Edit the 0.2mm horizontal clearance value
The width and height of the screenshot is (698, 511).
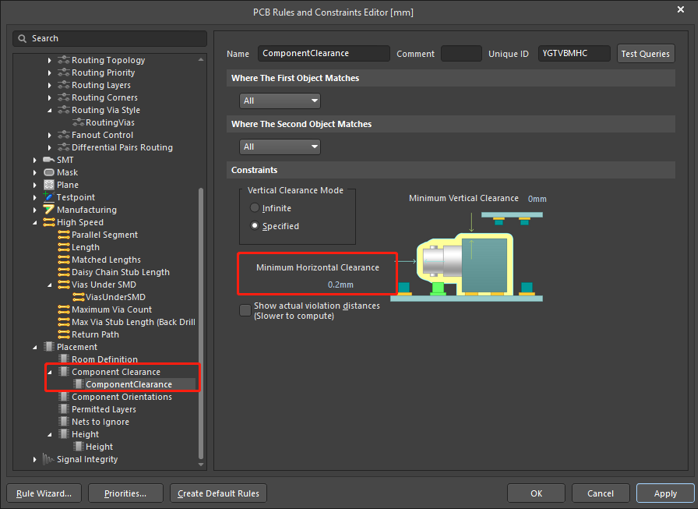pyautogui.click(x=341, y=284)
